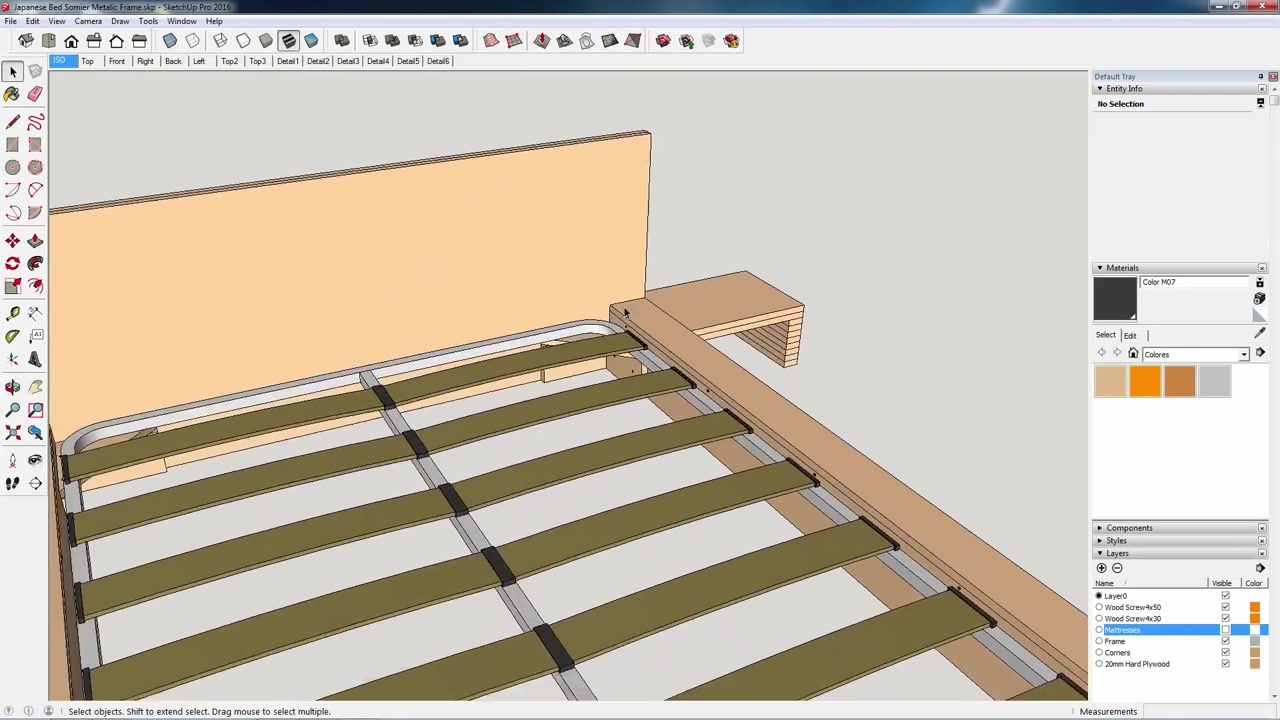Image resolution: width=1280 pixels, height=720 pixels.
Task: Click the material name field Color M07
Action: tap(1195, 282)
